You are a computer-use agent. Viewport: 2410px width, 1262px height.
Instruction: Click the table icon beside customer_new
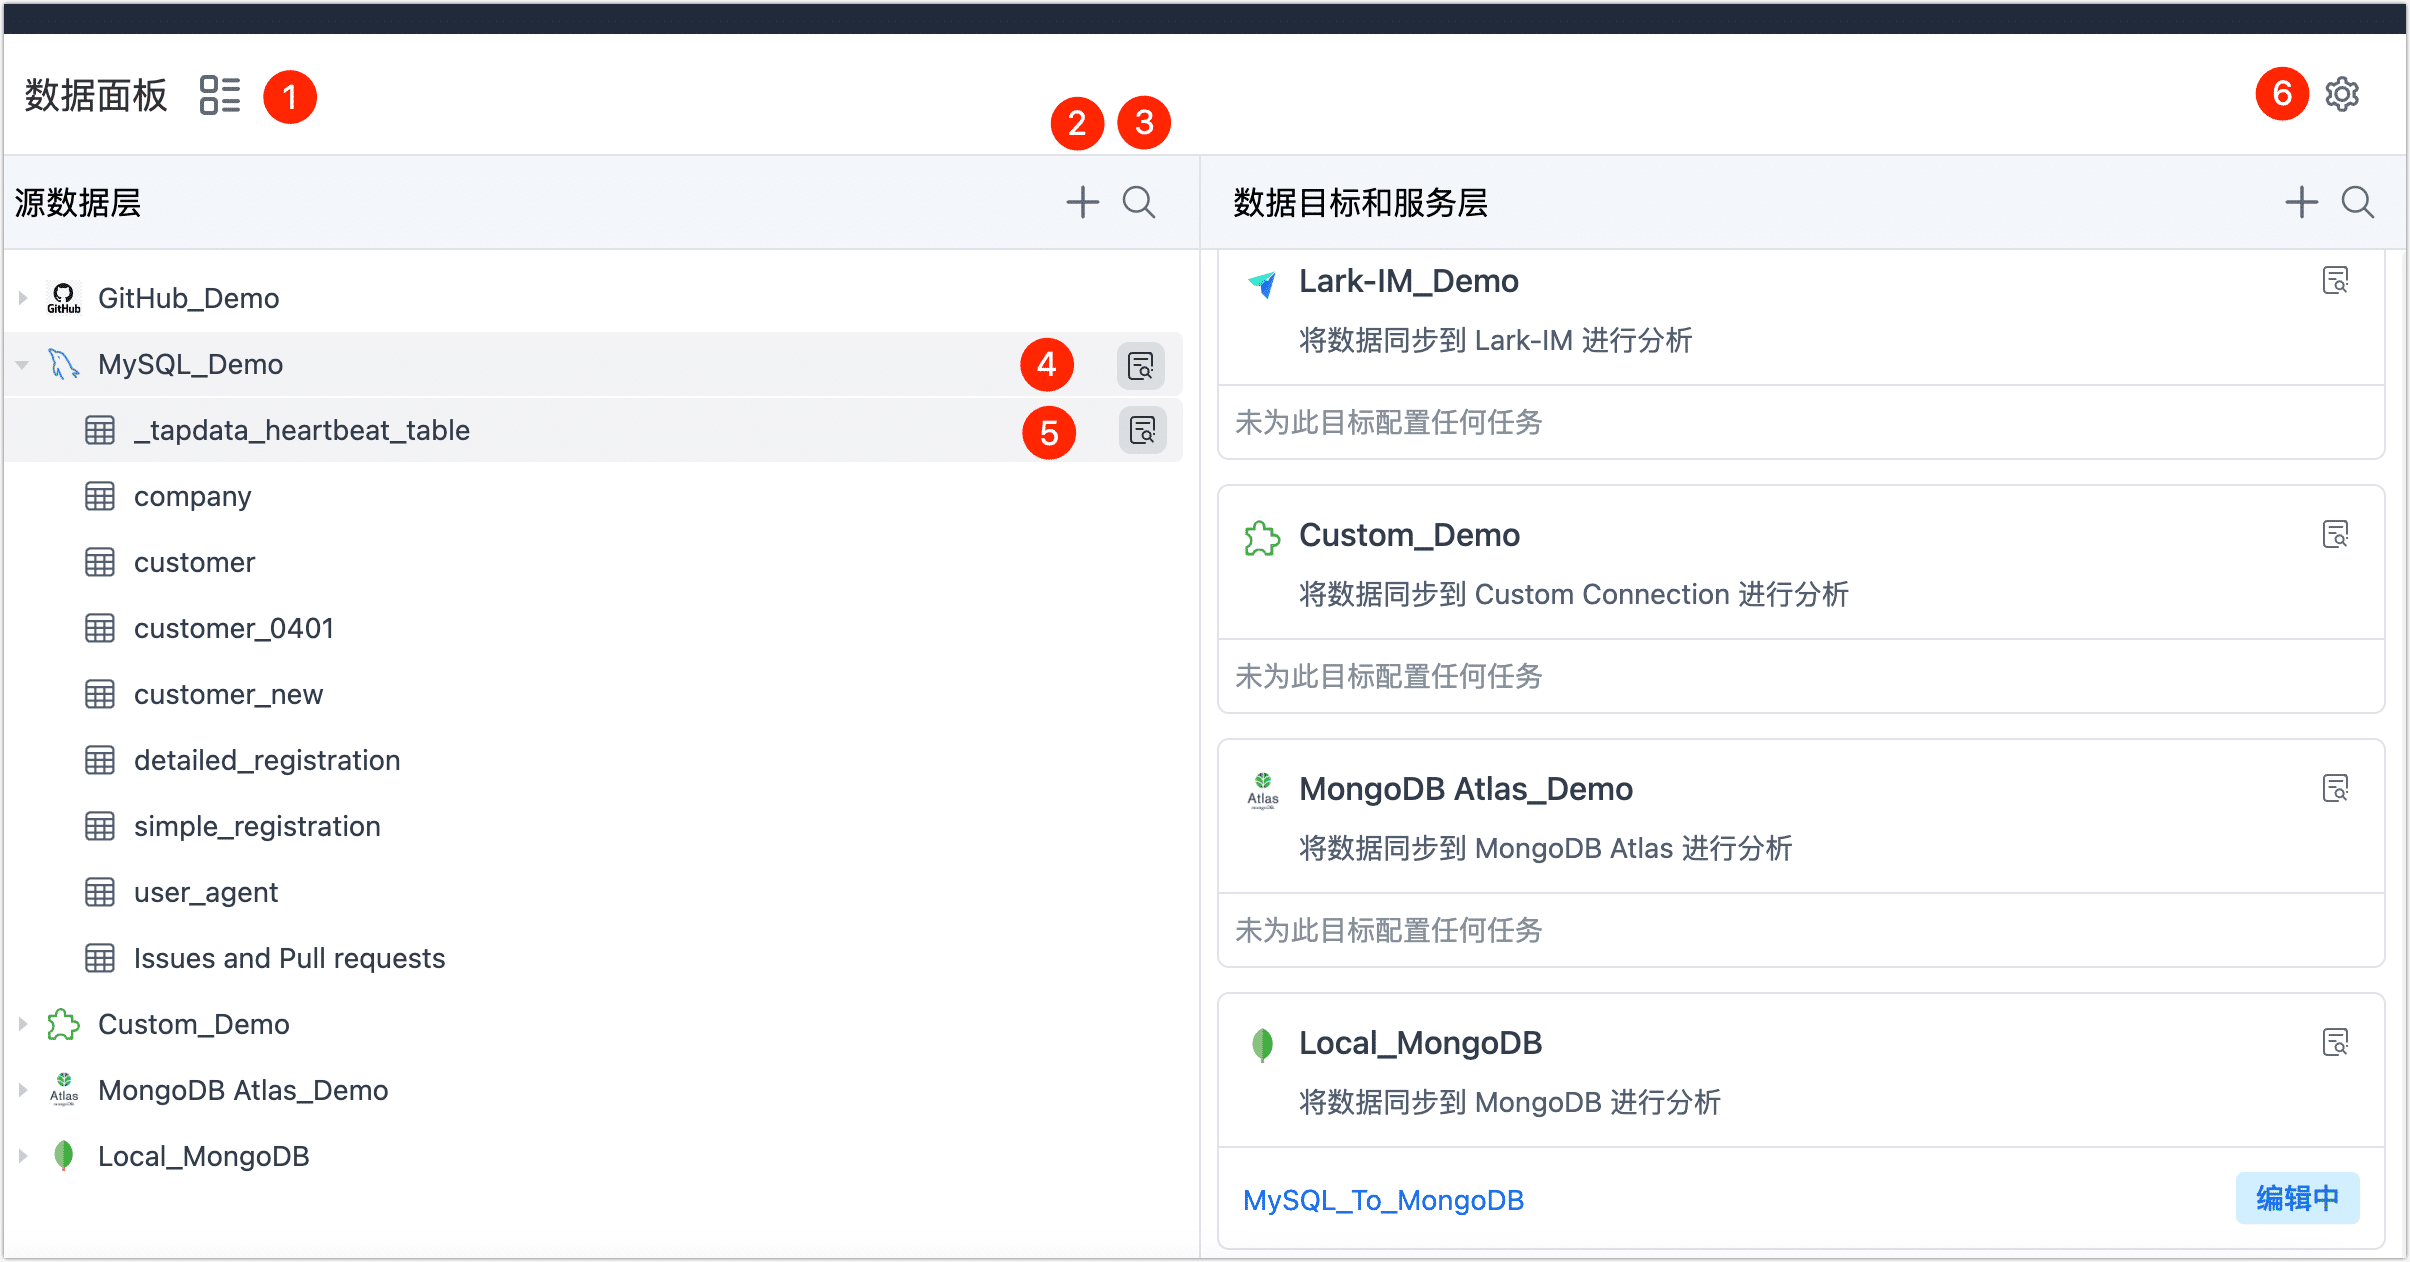click(x=100, y=694)
